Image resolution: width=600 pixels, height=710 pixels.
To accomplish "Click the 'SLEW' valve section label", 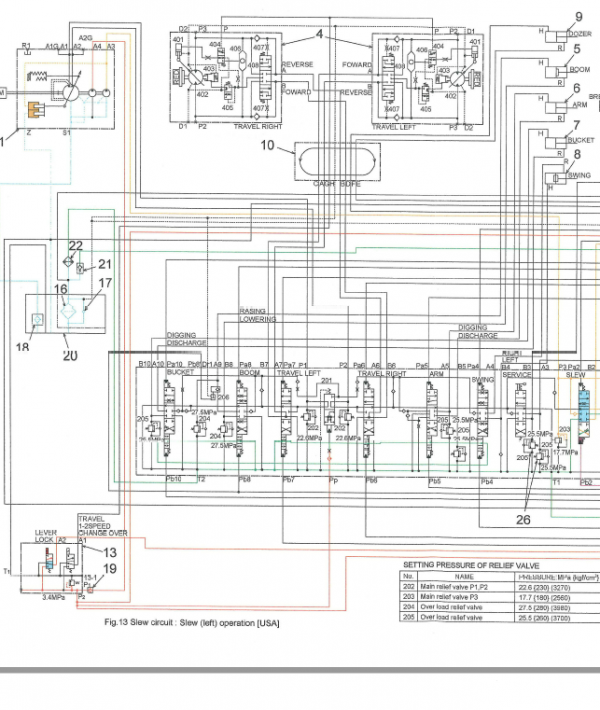I will click(x=575, y=375).
